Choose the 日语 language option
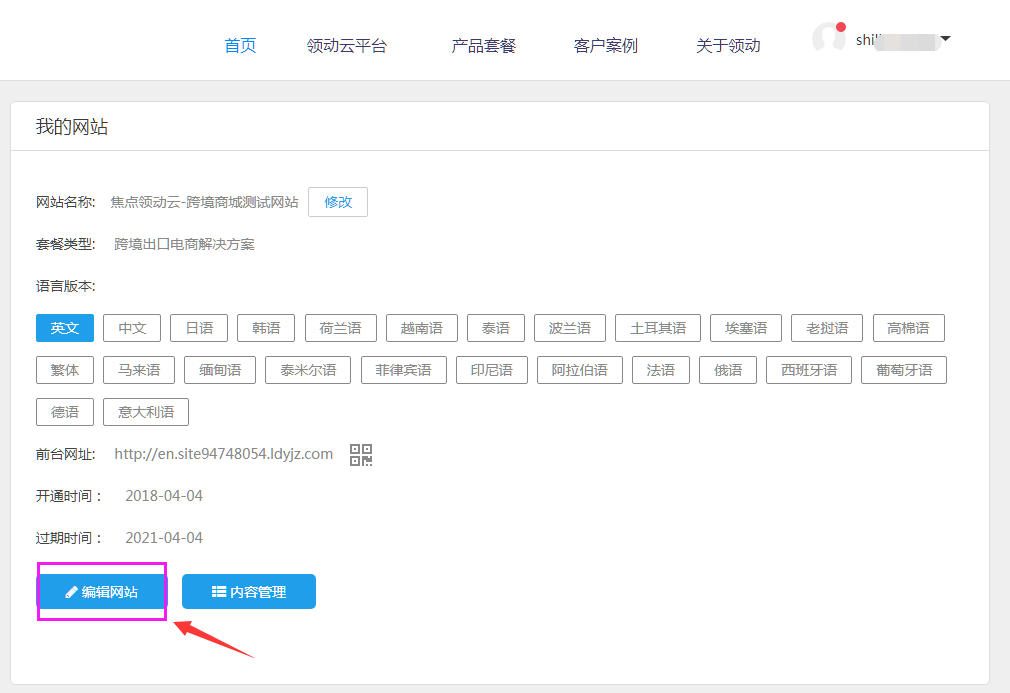Viewport: 1010px width, 693px height. click(199, 328)
